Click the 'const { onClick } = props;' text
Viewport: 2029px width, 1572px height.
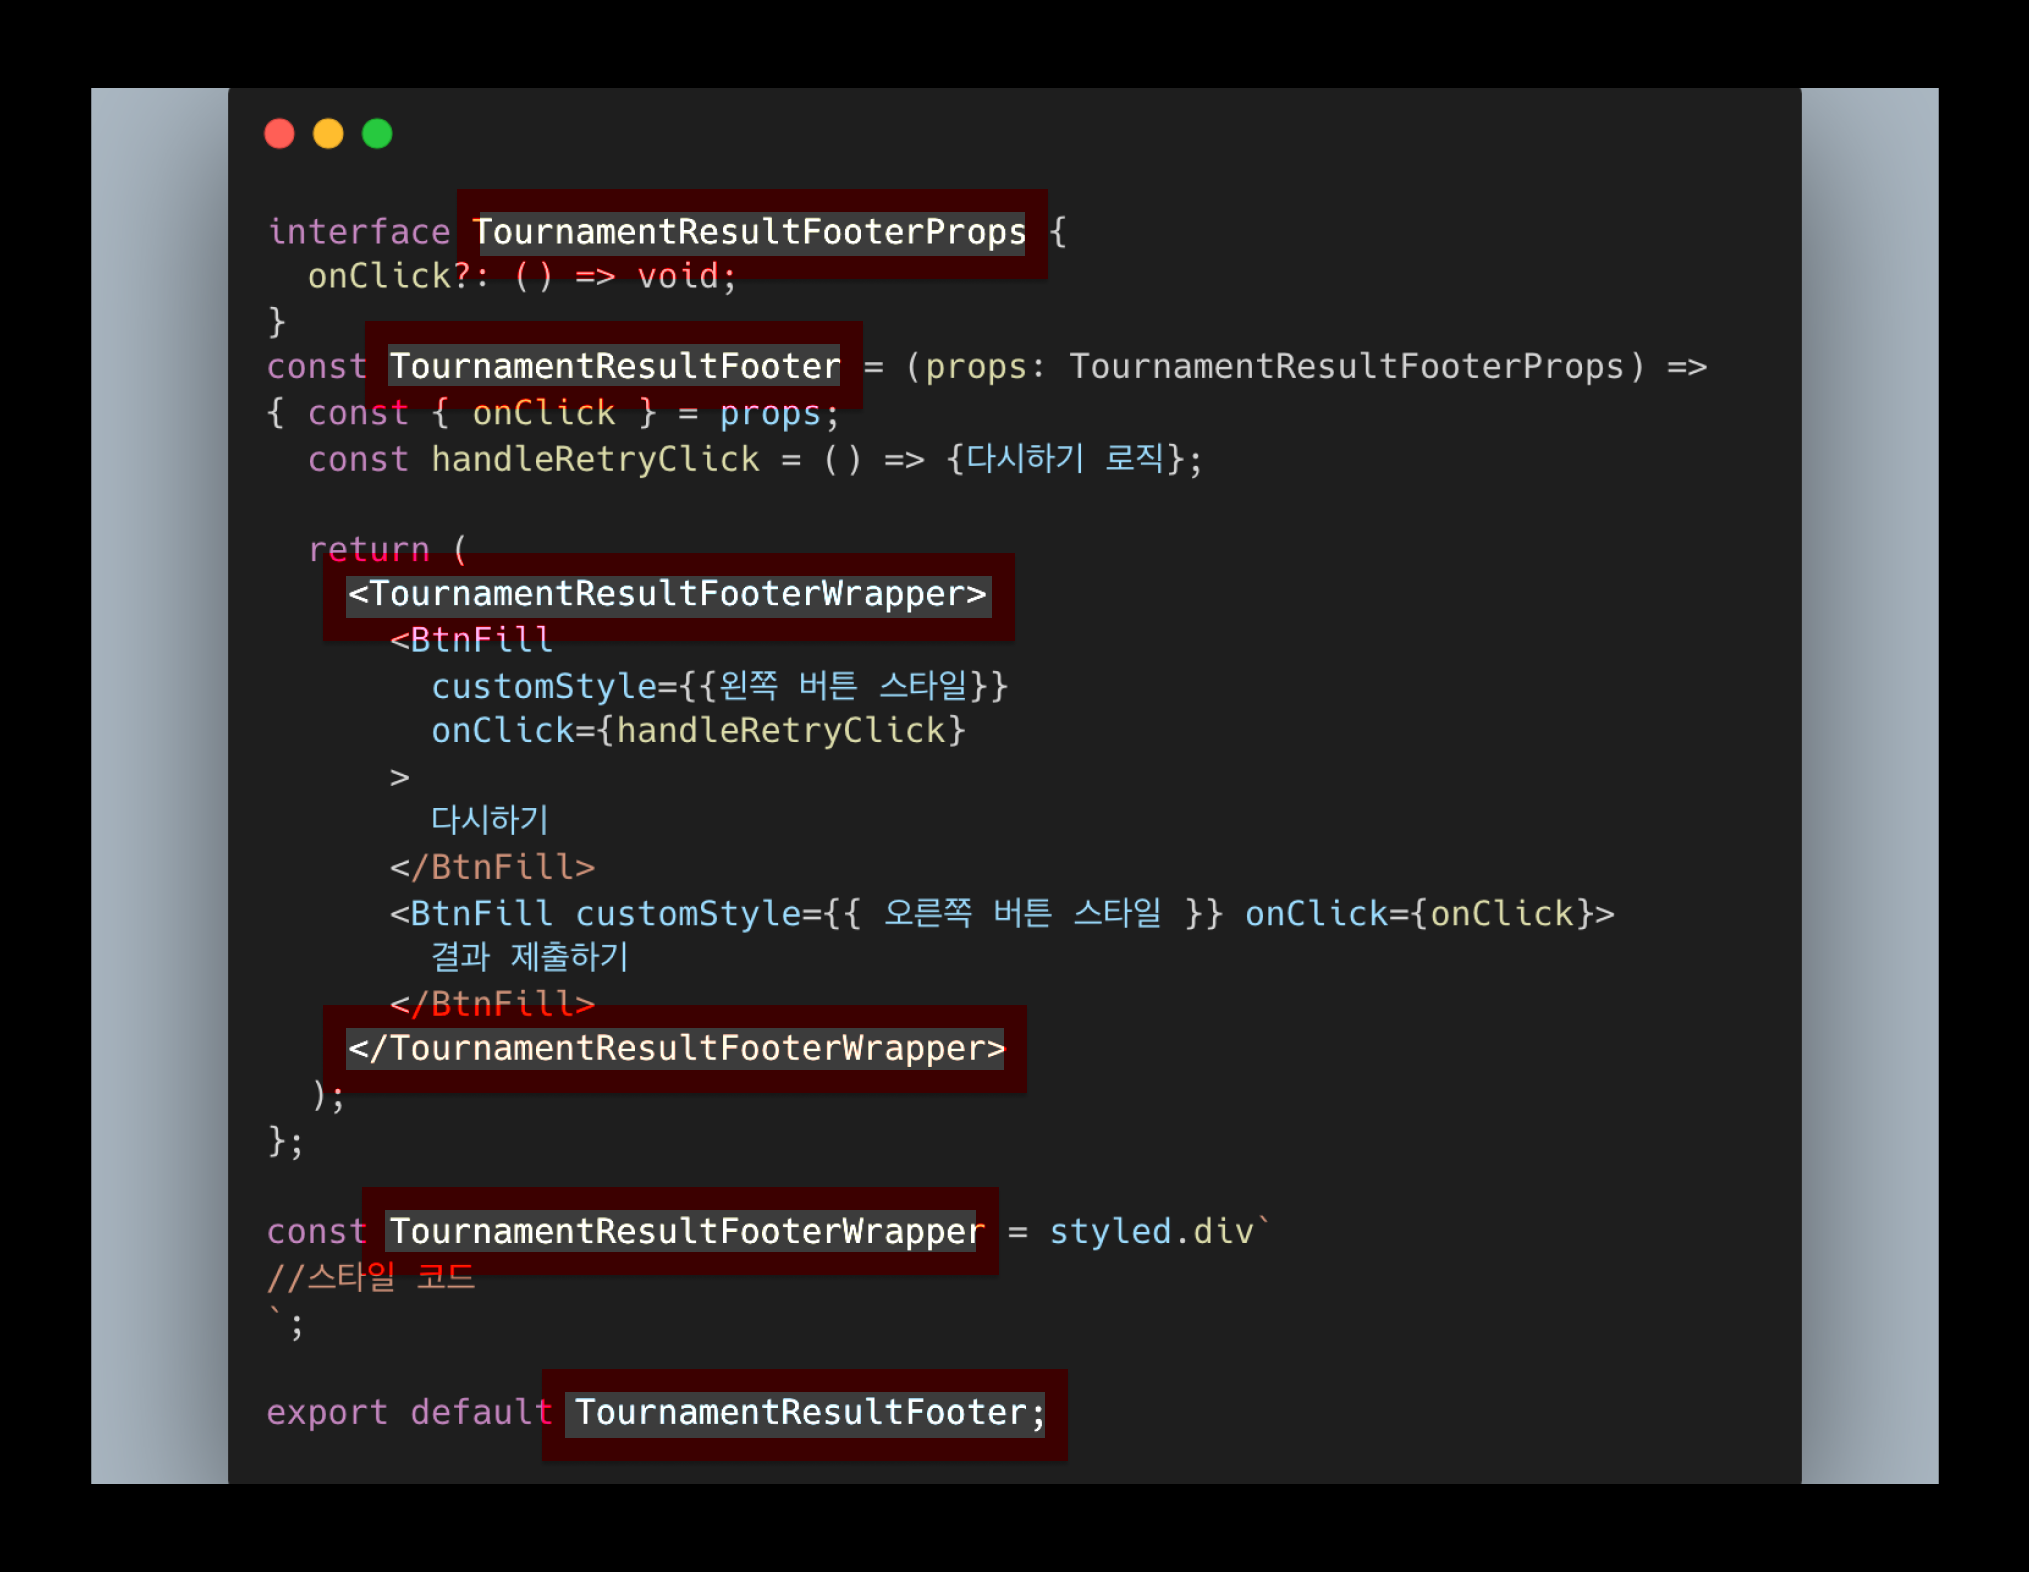pos(573,413)
